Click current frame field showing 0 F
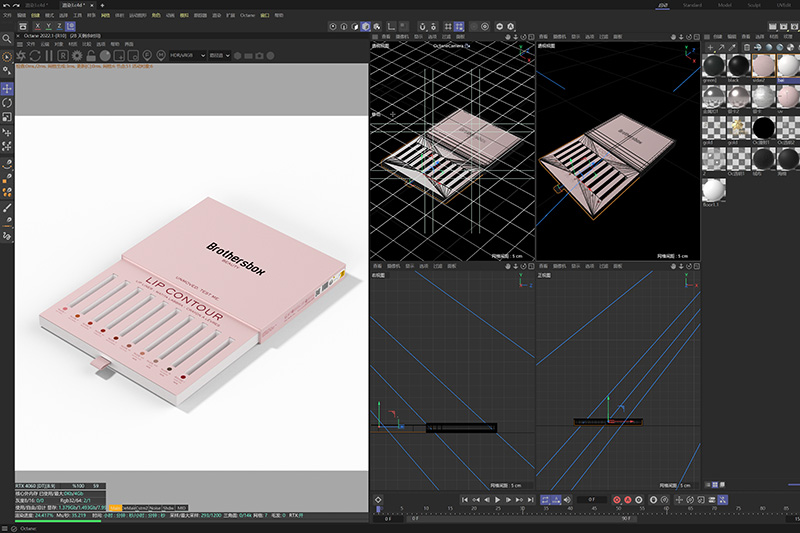 click(x=591, y=500)
